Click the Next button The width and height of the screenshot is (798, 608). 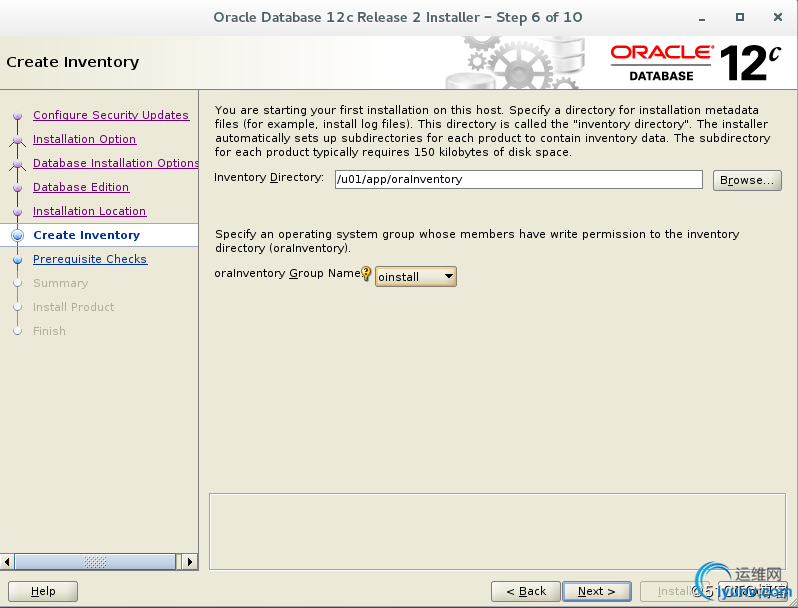click(597, 591)
